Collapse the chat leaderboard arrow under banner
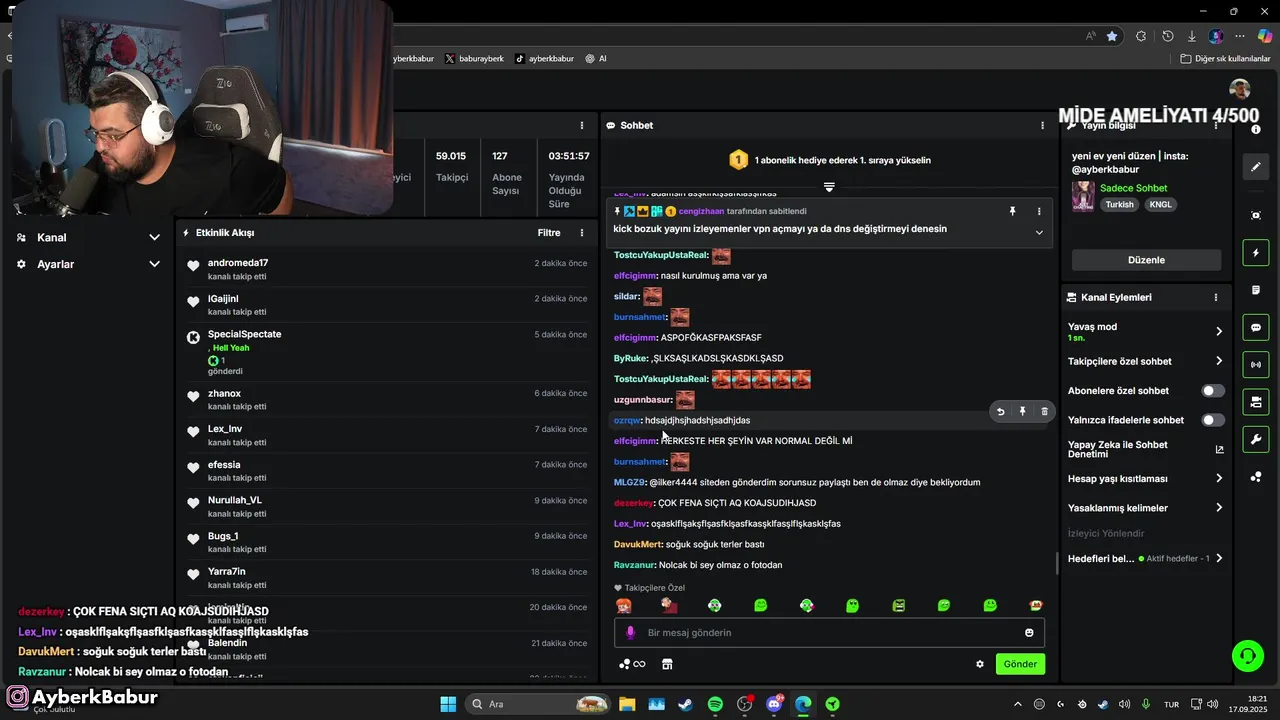Image resolution: width=1280 pixels, height=720 pixels. 829,187
